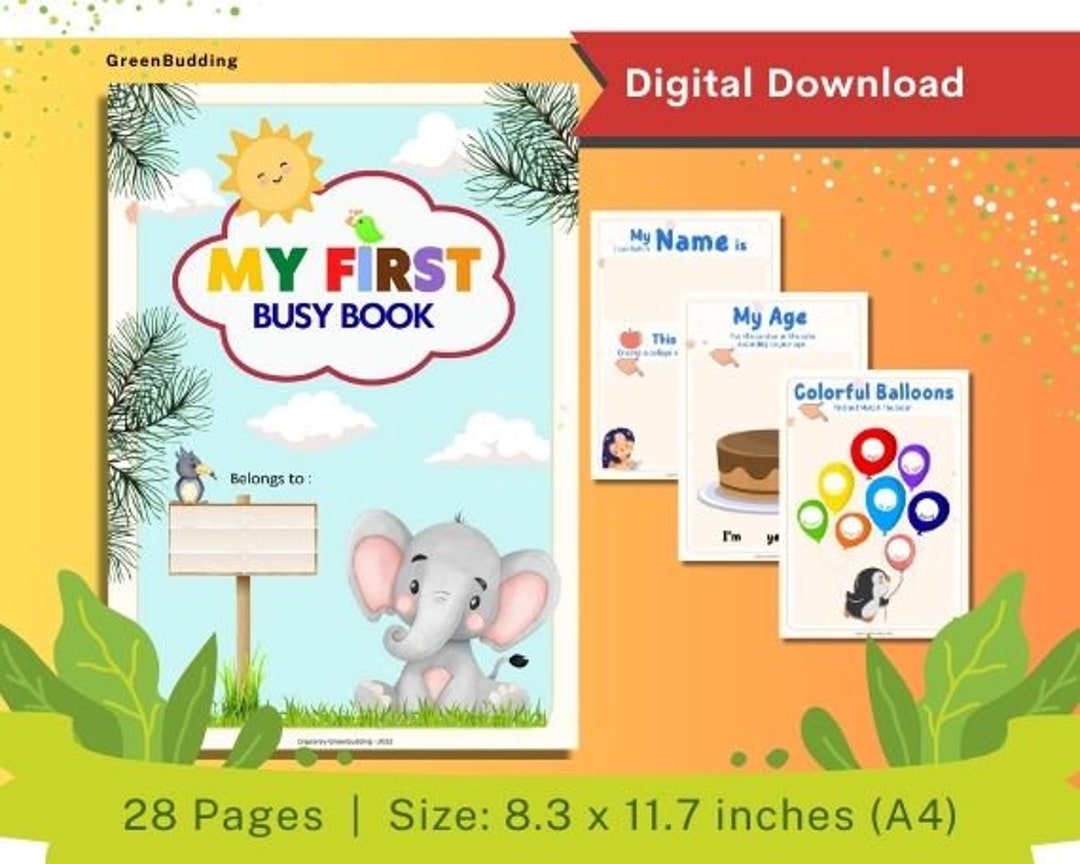
Task: Select the red balloon on Colorful Balloons page
Action: pyautogui.click(x=874, y=452)
